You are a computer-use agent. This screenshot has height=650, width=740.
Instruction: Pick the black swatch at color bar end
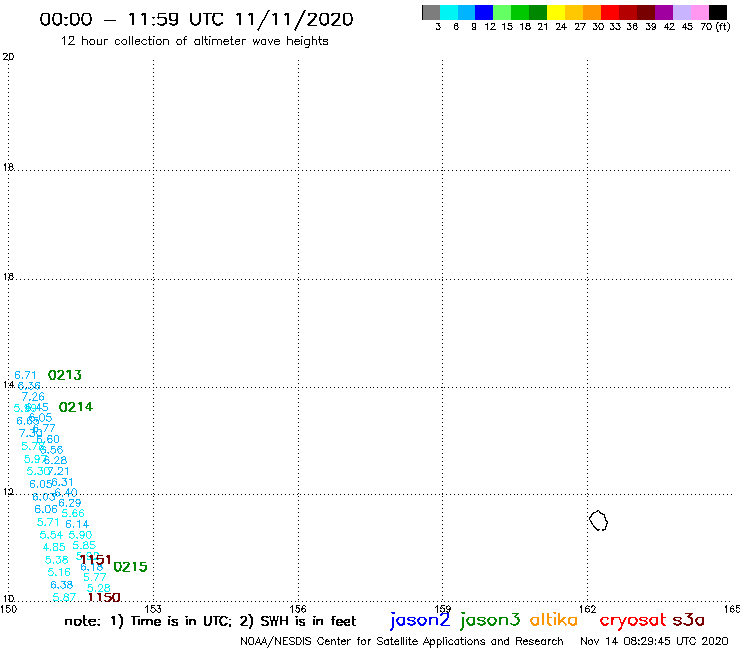pos(717,12)
